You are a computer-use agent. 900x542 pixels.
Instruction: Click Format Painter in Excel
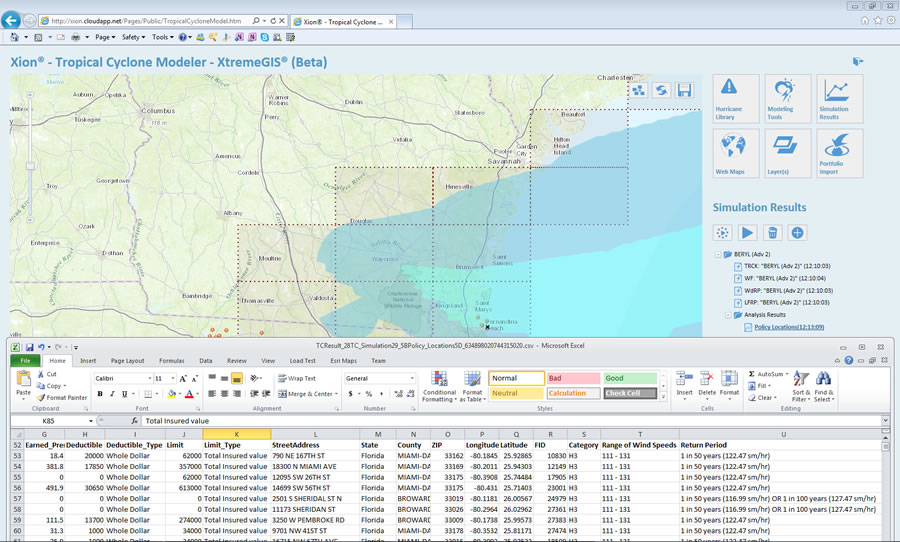click(x=62, y=397)
